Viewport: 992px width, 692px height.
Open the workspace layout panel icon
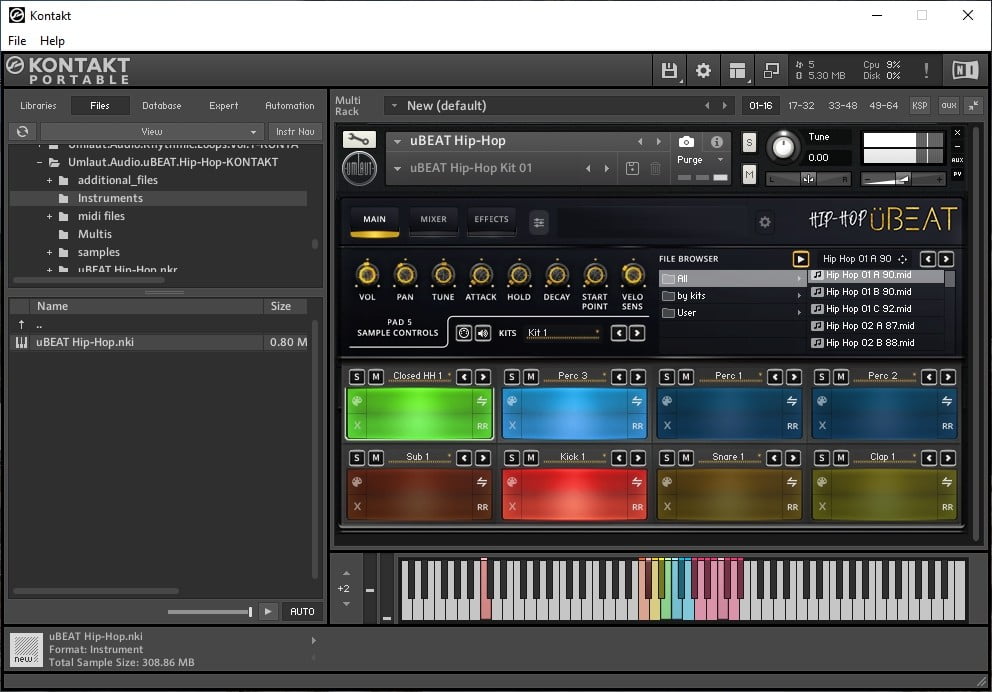coord(737,70)
